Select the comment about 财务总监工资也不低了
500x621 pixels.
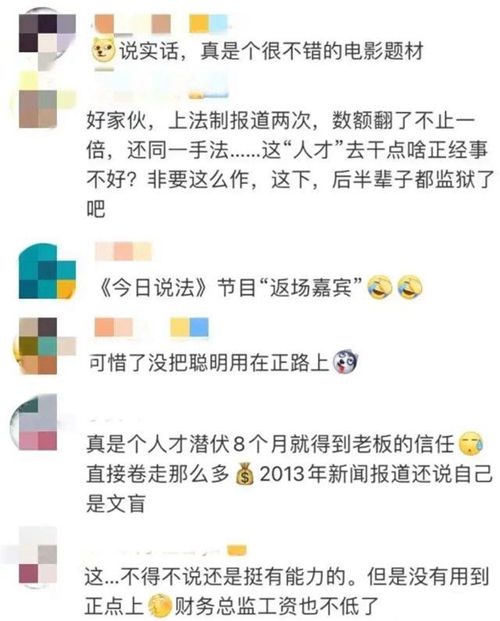[287, 592]
